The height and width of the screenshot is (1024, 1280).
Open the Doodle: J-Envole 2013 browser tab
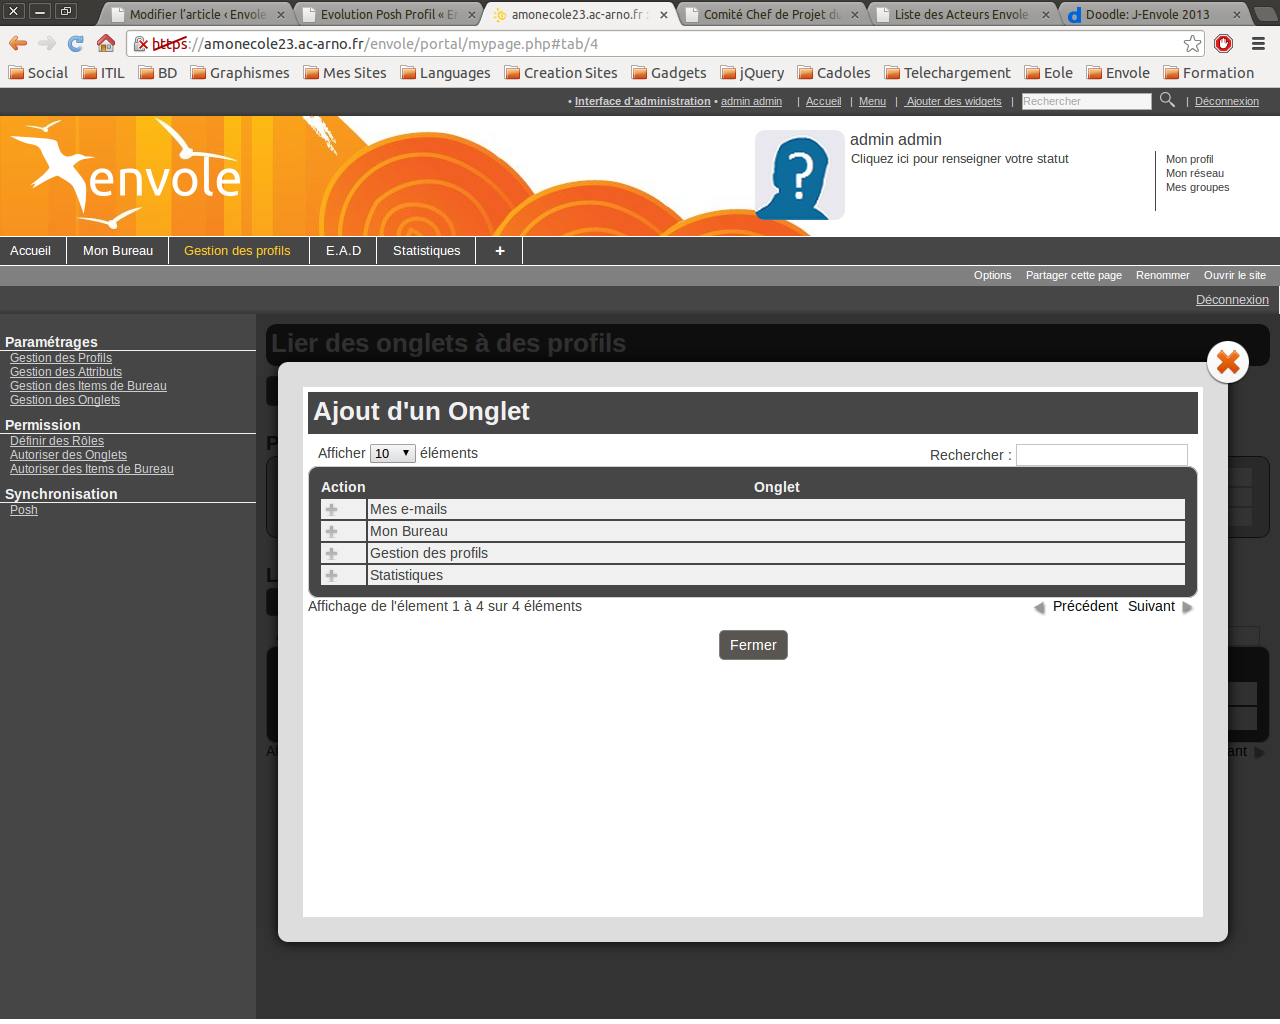(x=1147, y=15)
